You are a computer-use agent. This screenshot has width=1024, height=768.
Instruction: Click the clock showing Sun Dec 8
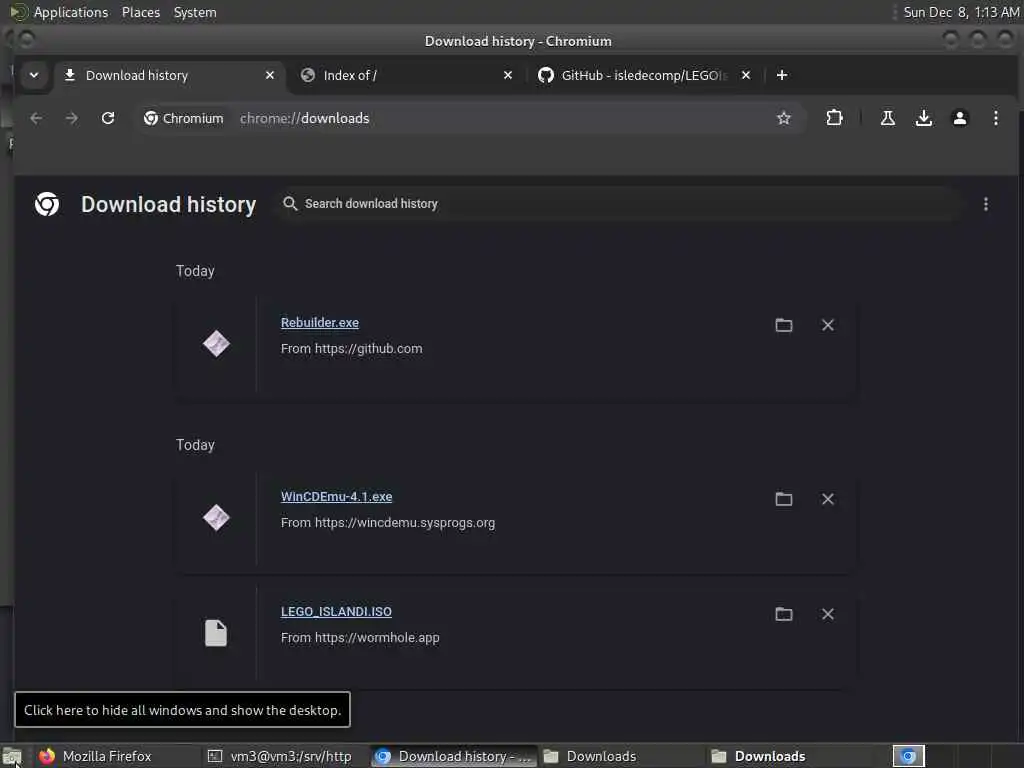click(x=961, y=12)
